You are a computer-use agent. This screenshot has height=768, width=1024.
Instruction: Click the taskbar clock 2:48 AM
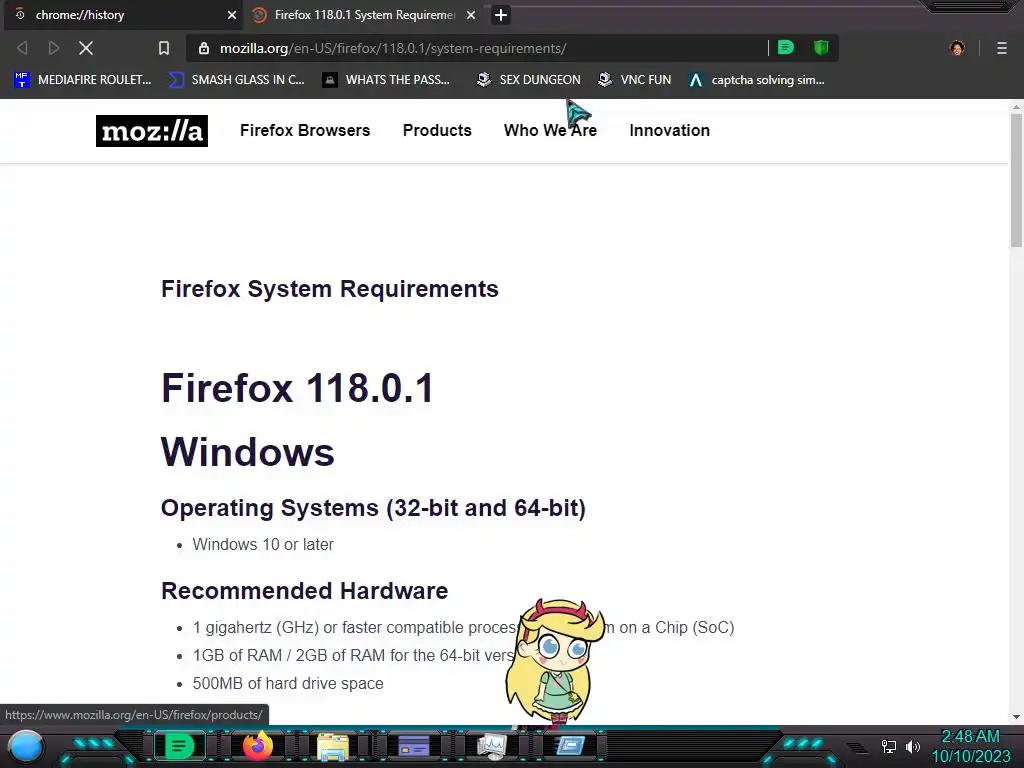pyautogui.click(x=970, y=737)
